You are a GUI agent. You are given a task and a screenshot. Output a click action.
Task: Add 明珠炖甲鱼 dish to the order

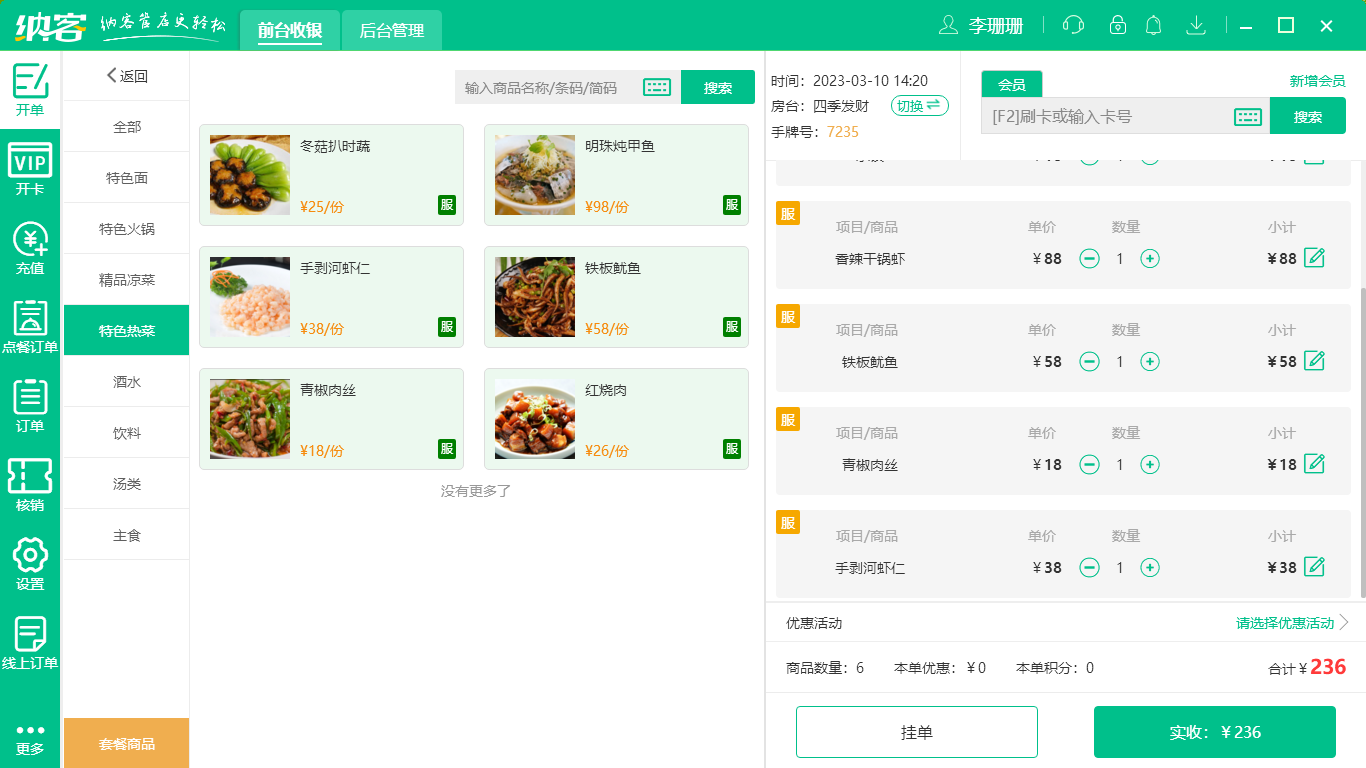[616, 175]
